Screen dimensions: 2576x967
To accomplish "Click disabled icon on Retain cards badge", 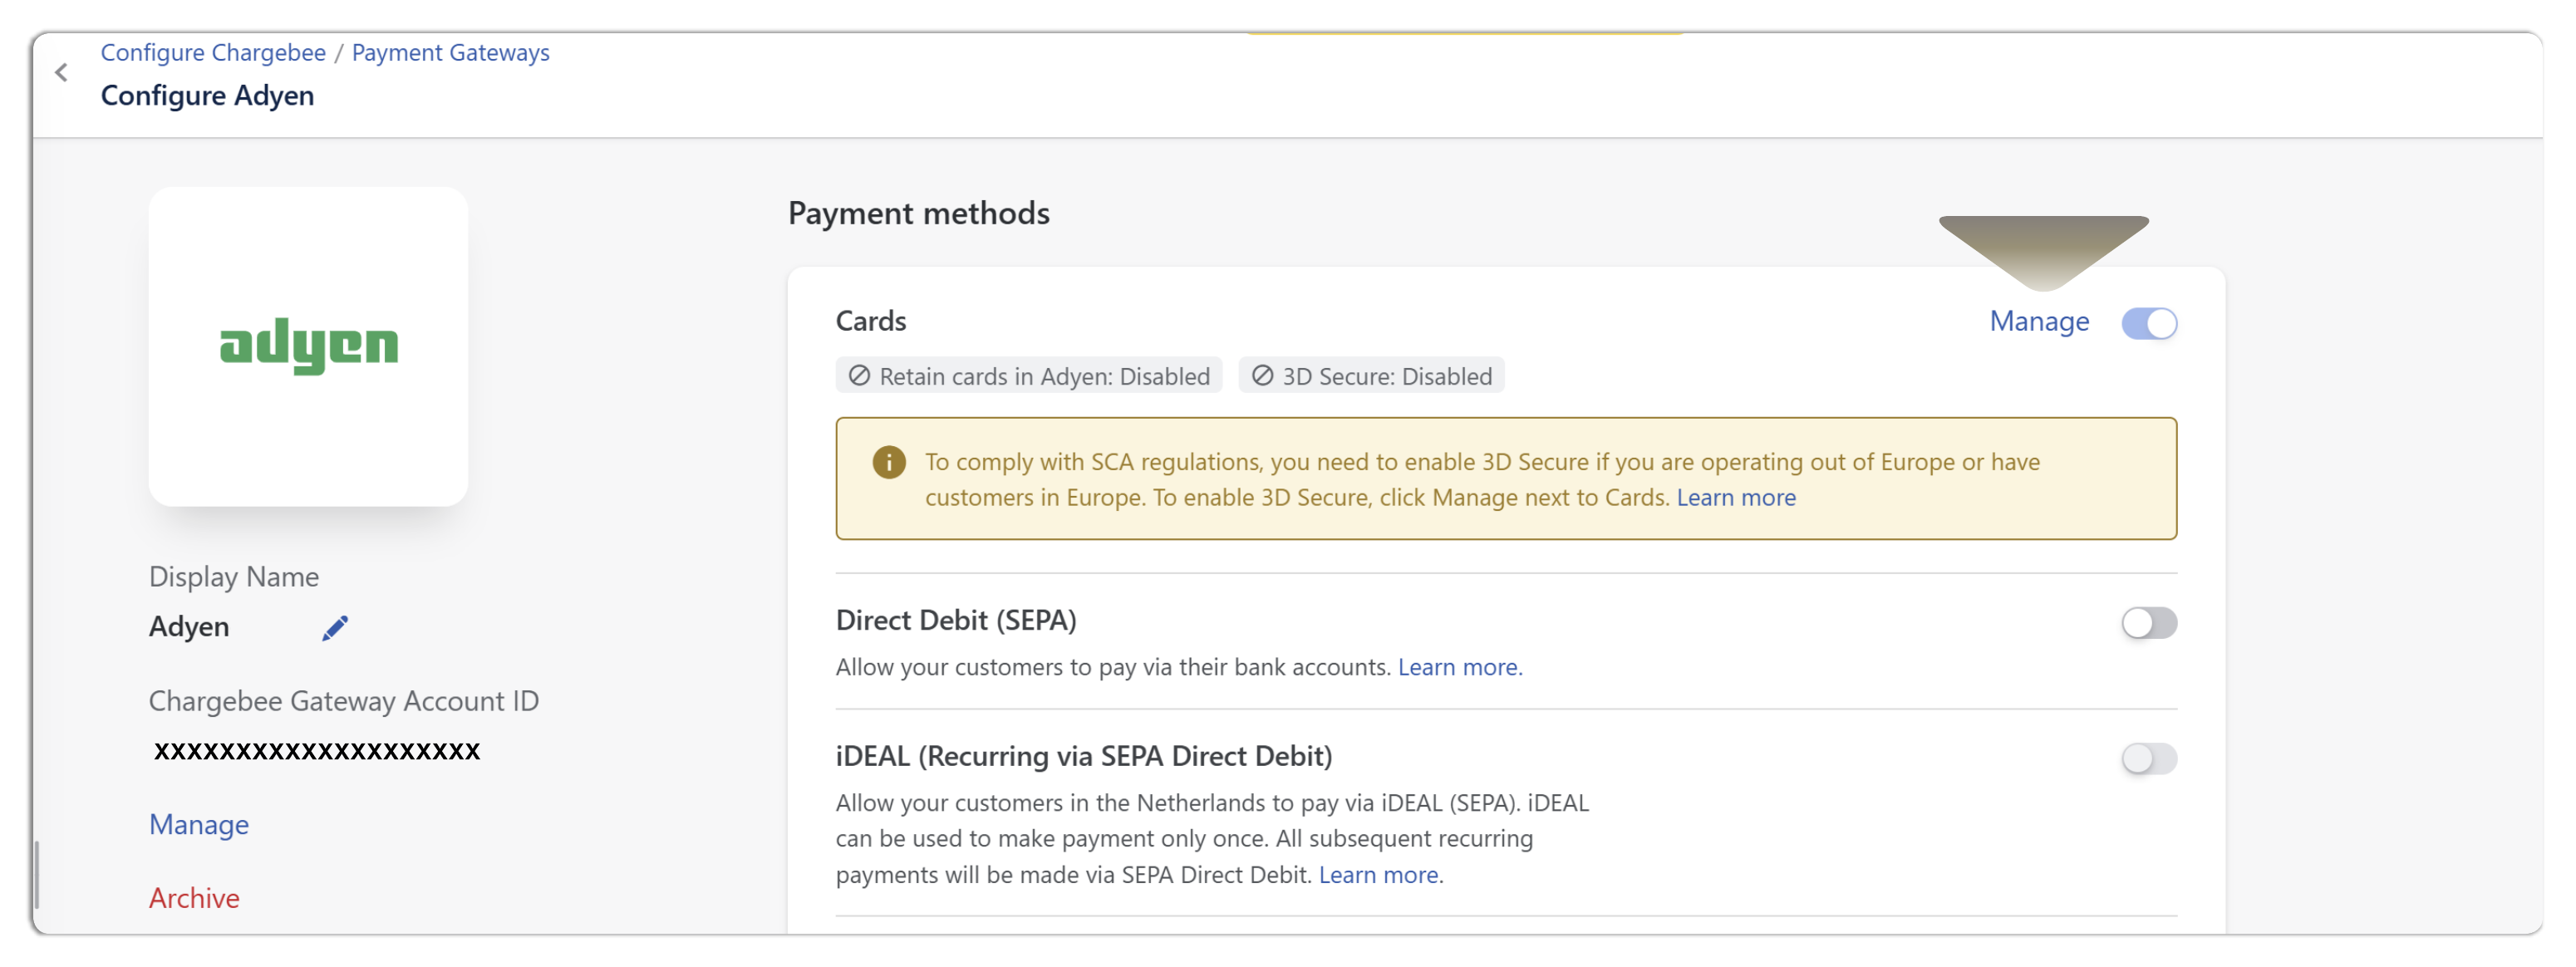I will 859,376.
